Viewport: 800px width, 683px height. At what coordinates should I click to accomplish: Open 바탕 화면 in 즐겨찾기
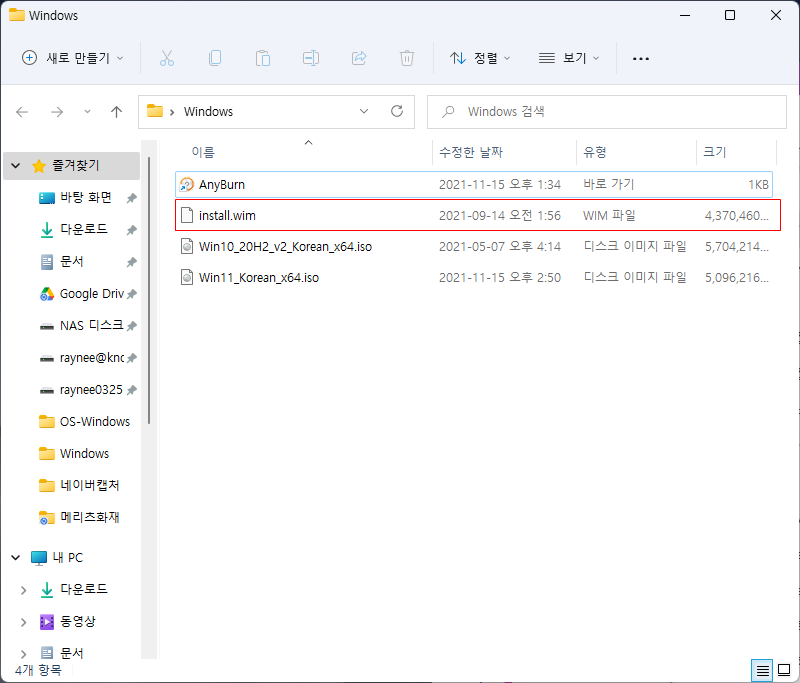coord(86,198)
